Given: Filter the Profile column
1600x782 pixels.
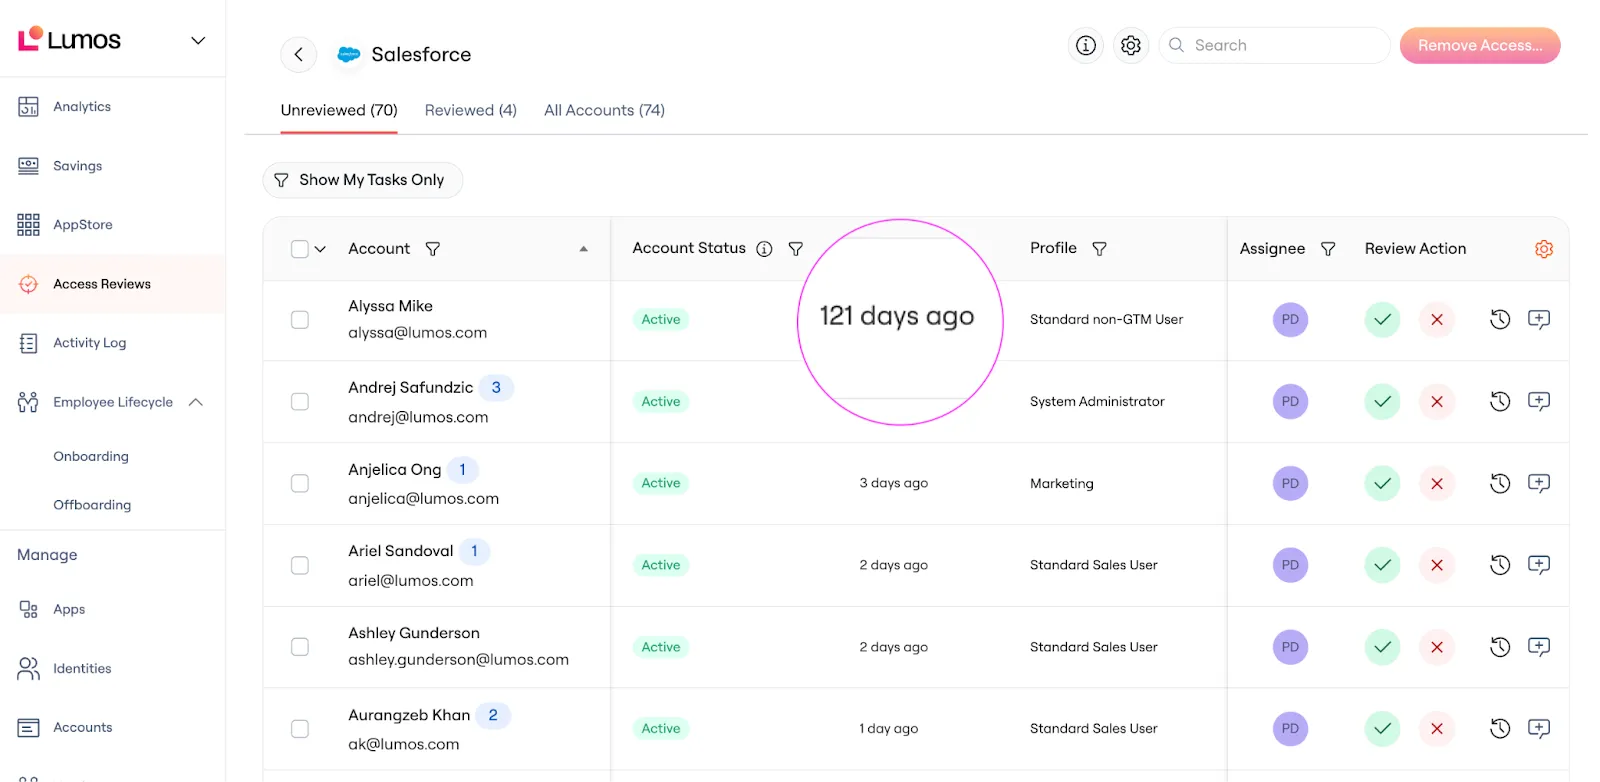Looking at the screenshot, I should (x=1099, y=249).
